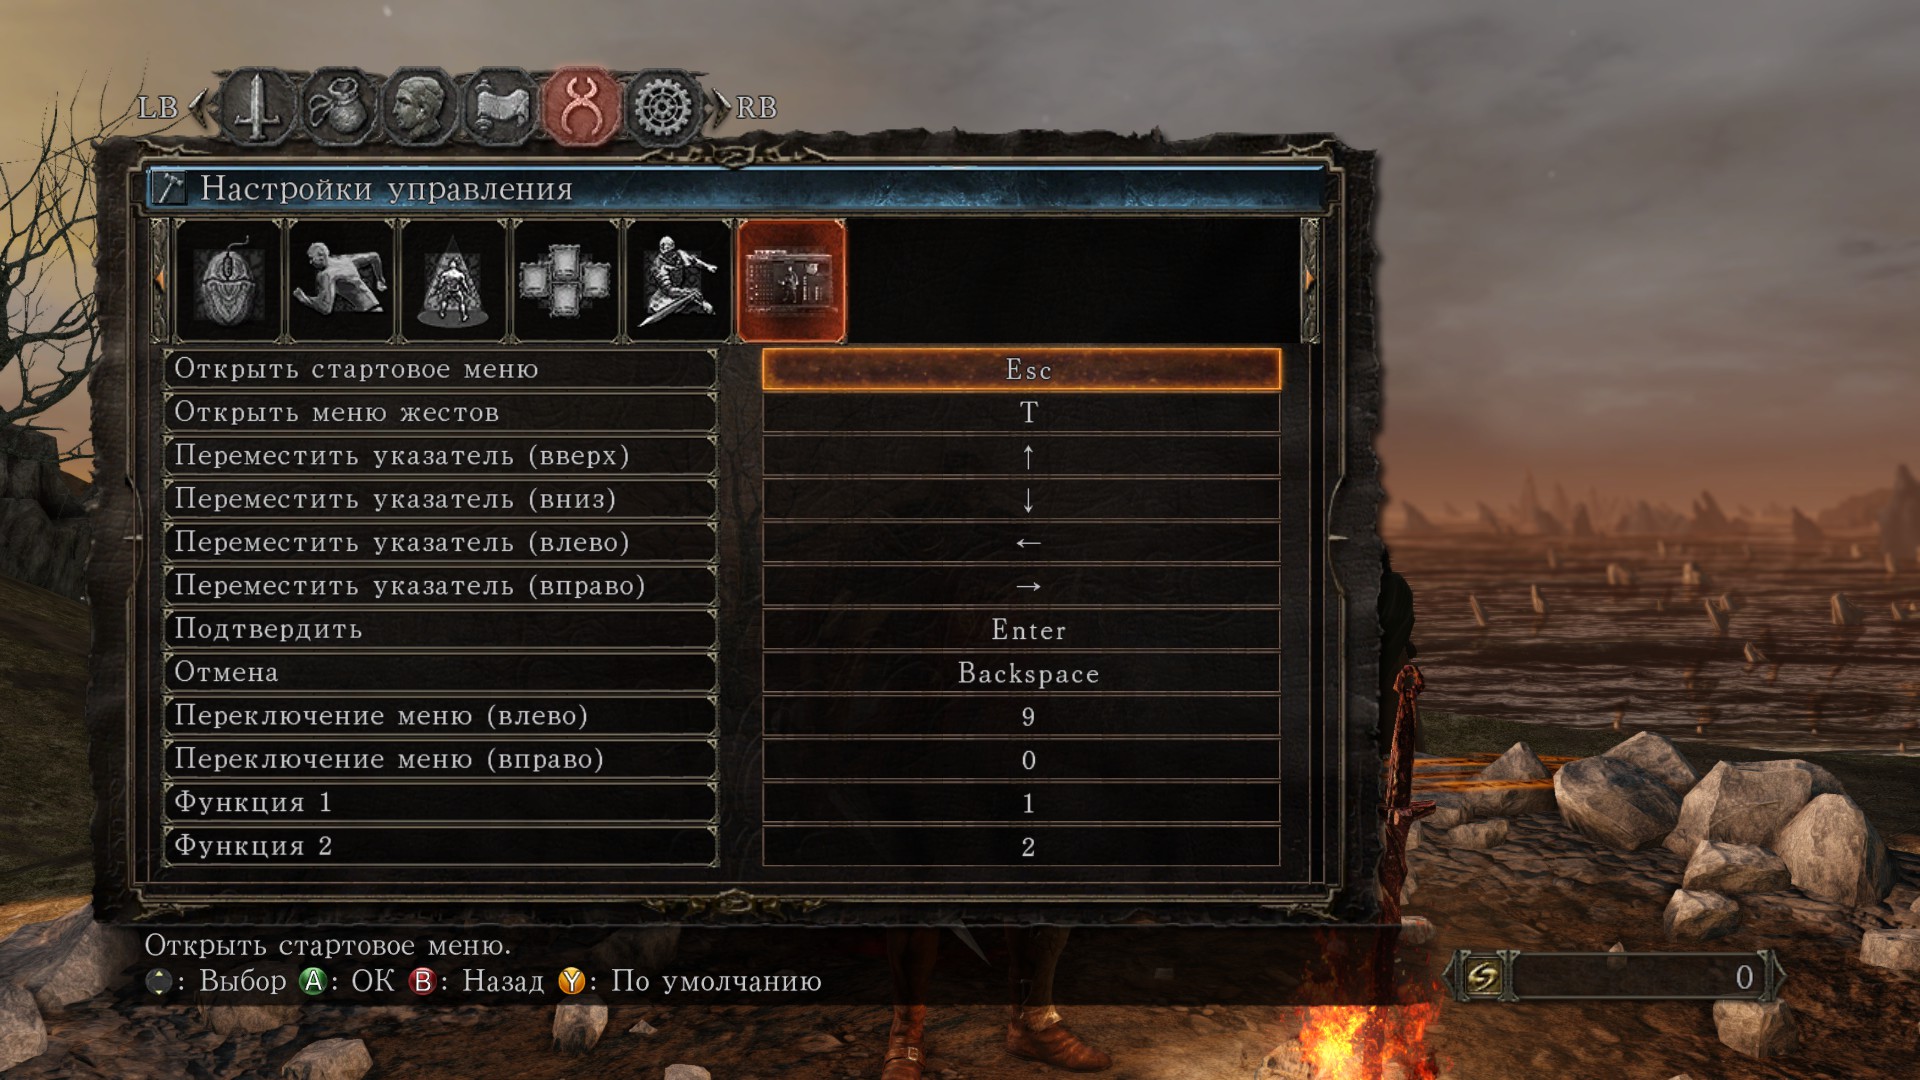Click left arrow beside LB label
The image size is (1920, 1080).
tap(200, 106)
